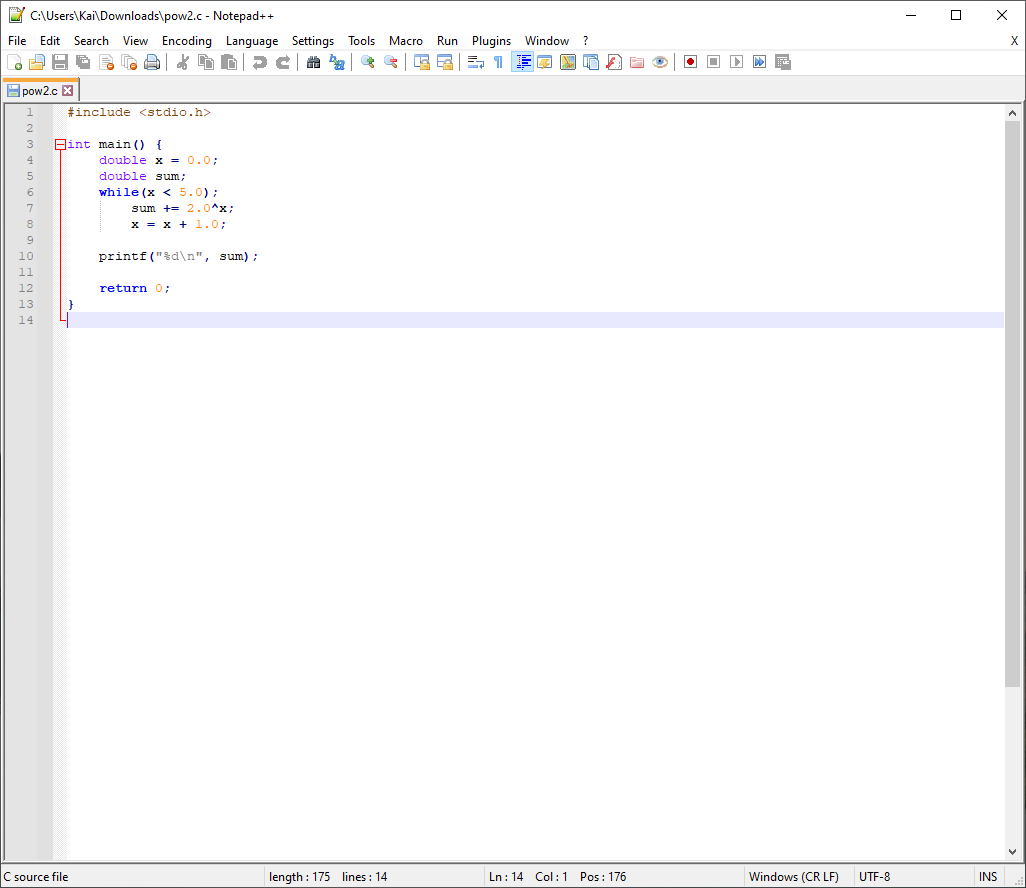Enable document monitoring with the eye icon
The width and height of the screenshot is (1026, 888).
[660, 62]
